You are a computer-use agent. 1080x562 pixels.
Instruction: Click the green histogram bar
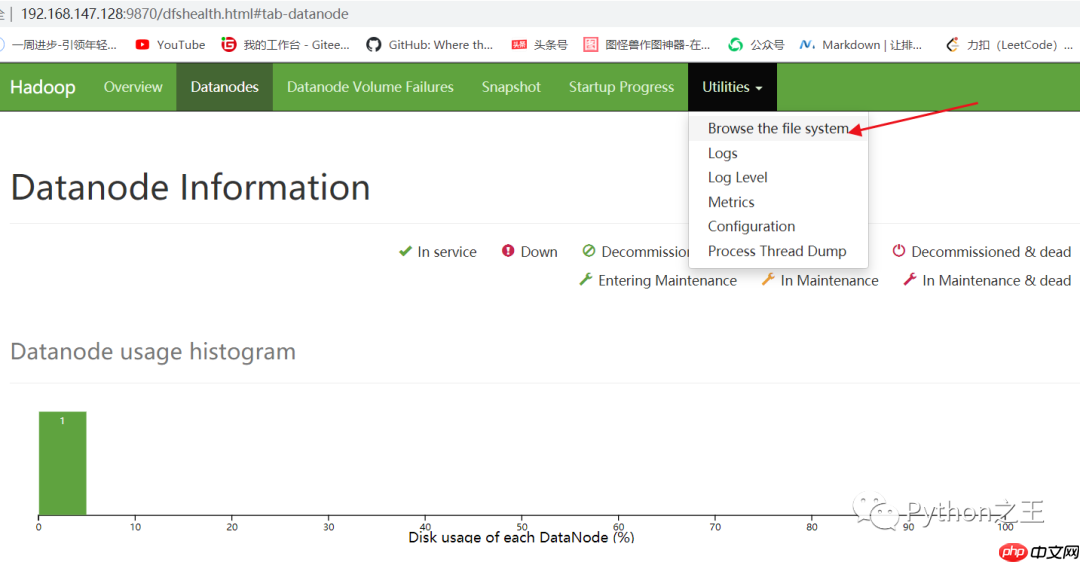(x=62, y=463)
